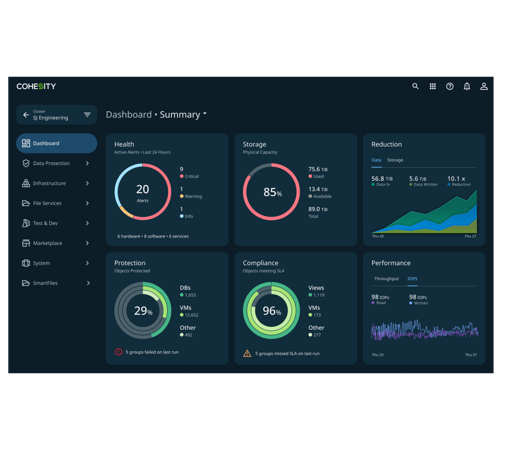Expand the System chevron
Viewport: 520px width, 450px height.
87,263
